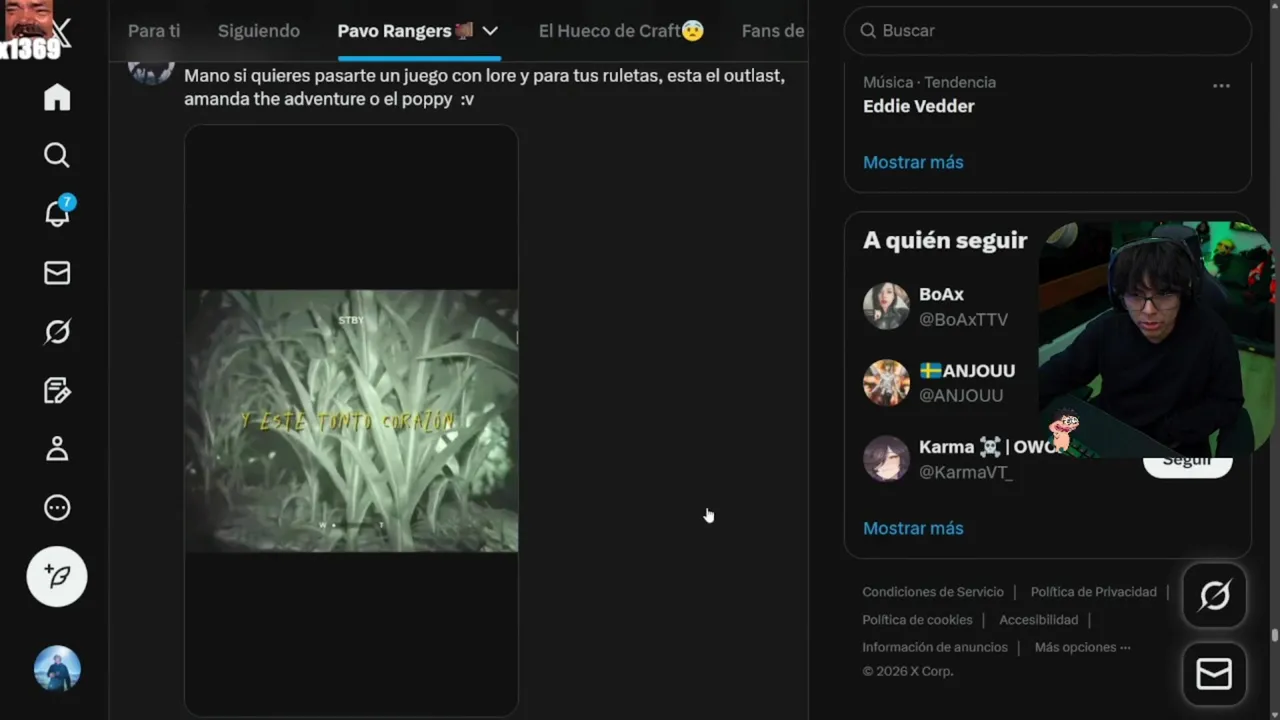This screenshot has width=1280, height=720.
Task: Open the Explore search icon in sidebar
Action: tap(57, 155)
